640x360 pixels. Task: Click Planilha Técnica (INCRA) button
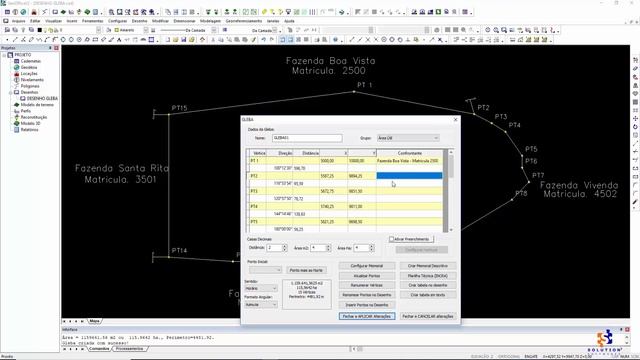tap(428, 276)
